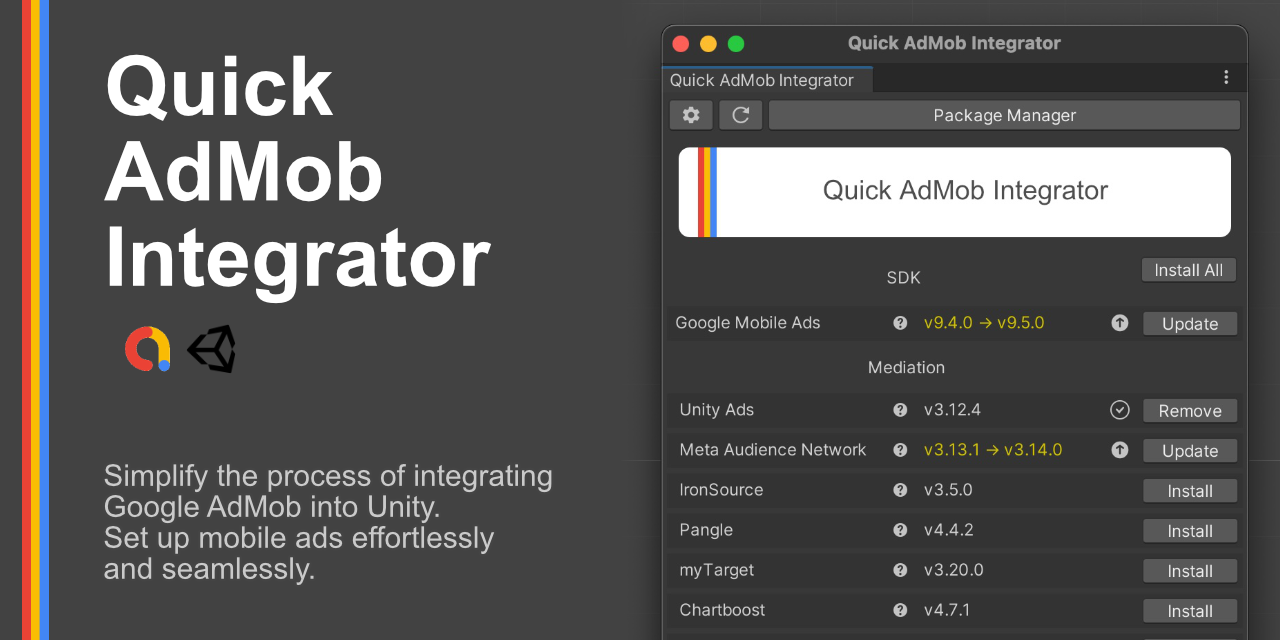The width and height of the screenshot is (1280, 640).
Task: Click the Quick AdMob Integrator banner
Action: coord(955,192)
